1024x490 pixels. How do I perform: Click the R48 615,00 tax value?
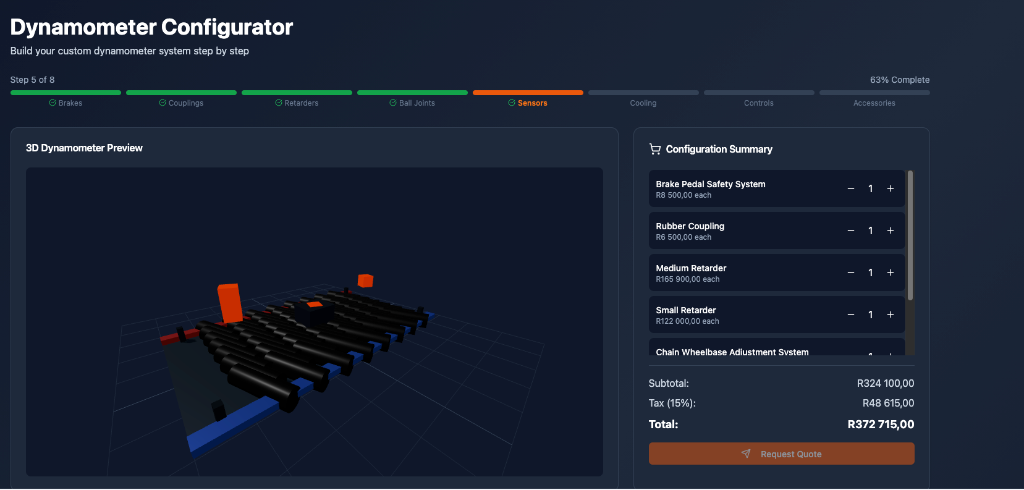[888, 403]
